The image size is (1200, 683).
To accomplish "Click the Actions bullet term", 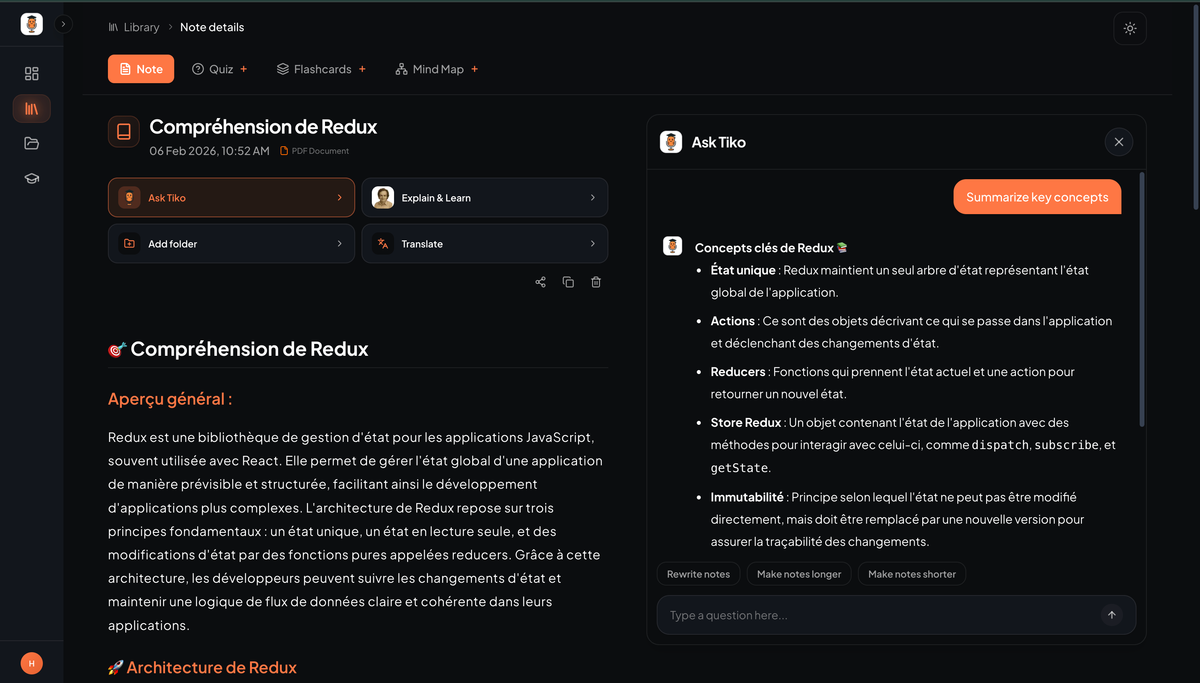I will tap(733, 321).
